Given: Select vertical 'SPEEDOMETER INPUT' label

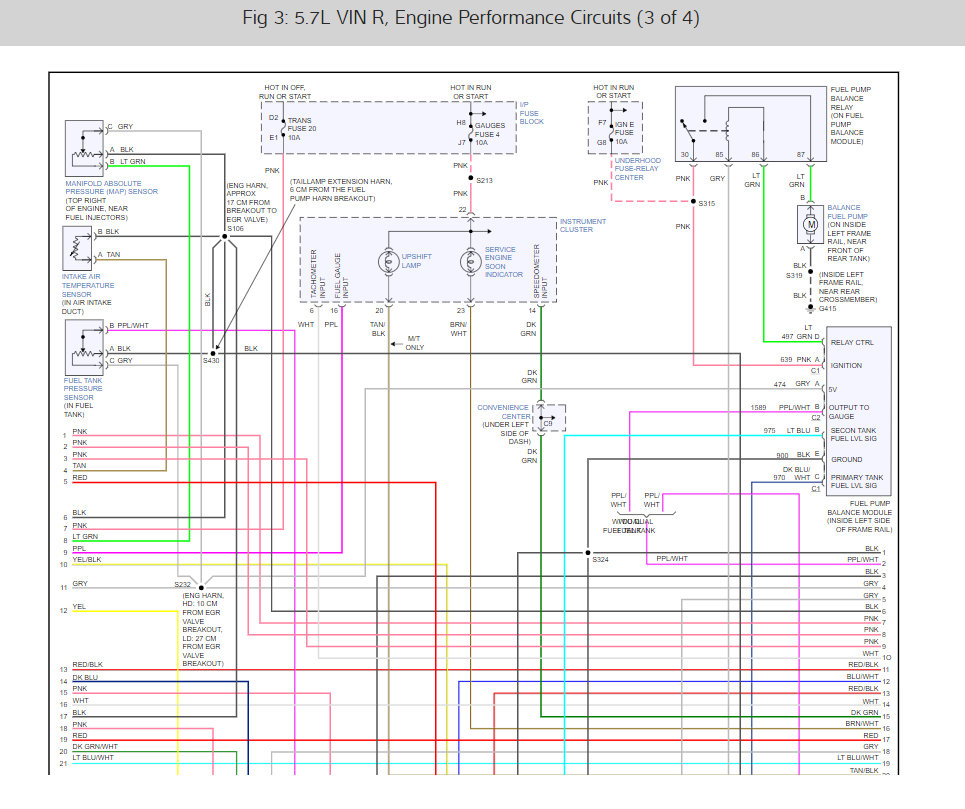Looking at the screenshot, I should [540, 271].
